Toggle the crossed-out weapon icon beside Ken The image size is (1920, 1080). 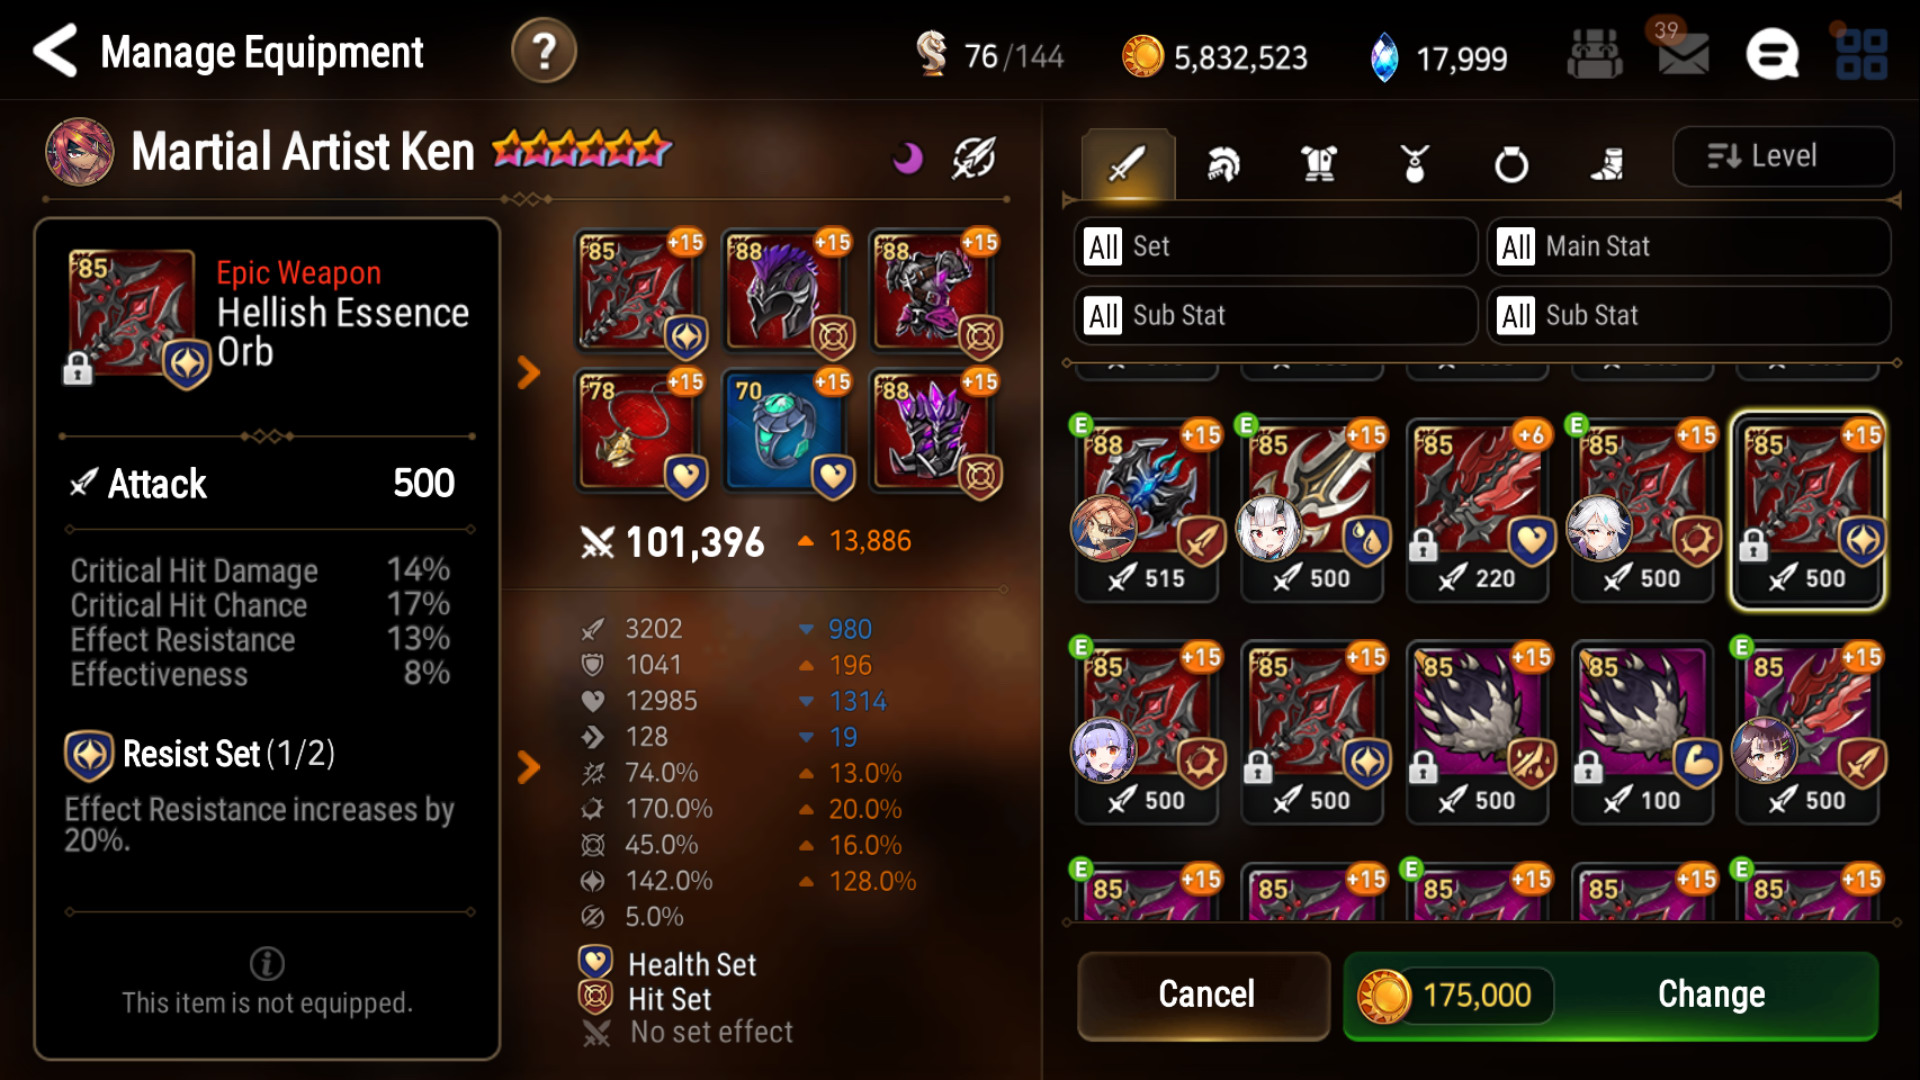(x=973, y=157)
